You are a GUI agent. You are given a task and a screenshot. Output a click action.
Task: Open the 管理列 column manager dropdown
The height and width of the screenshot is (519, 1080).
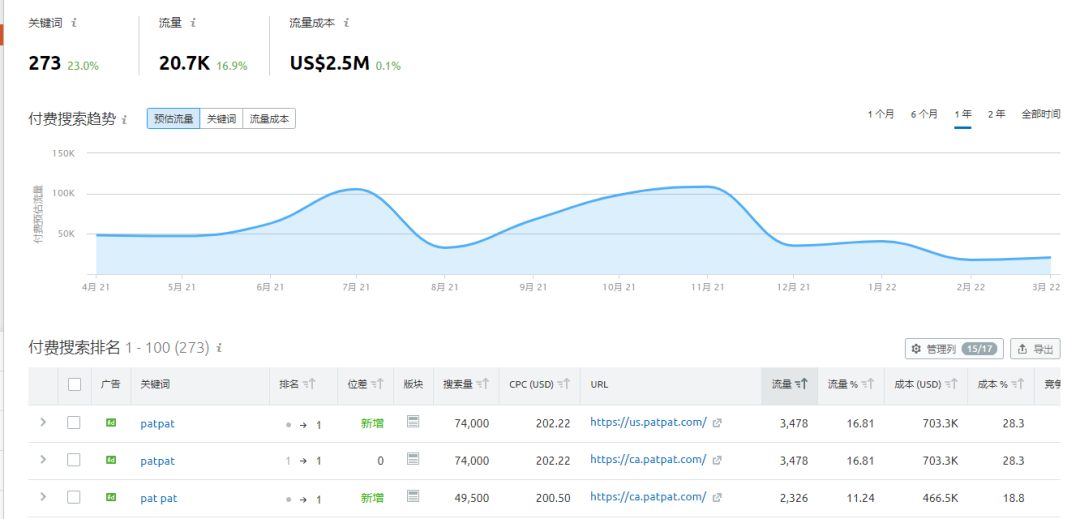pos(953,349)
